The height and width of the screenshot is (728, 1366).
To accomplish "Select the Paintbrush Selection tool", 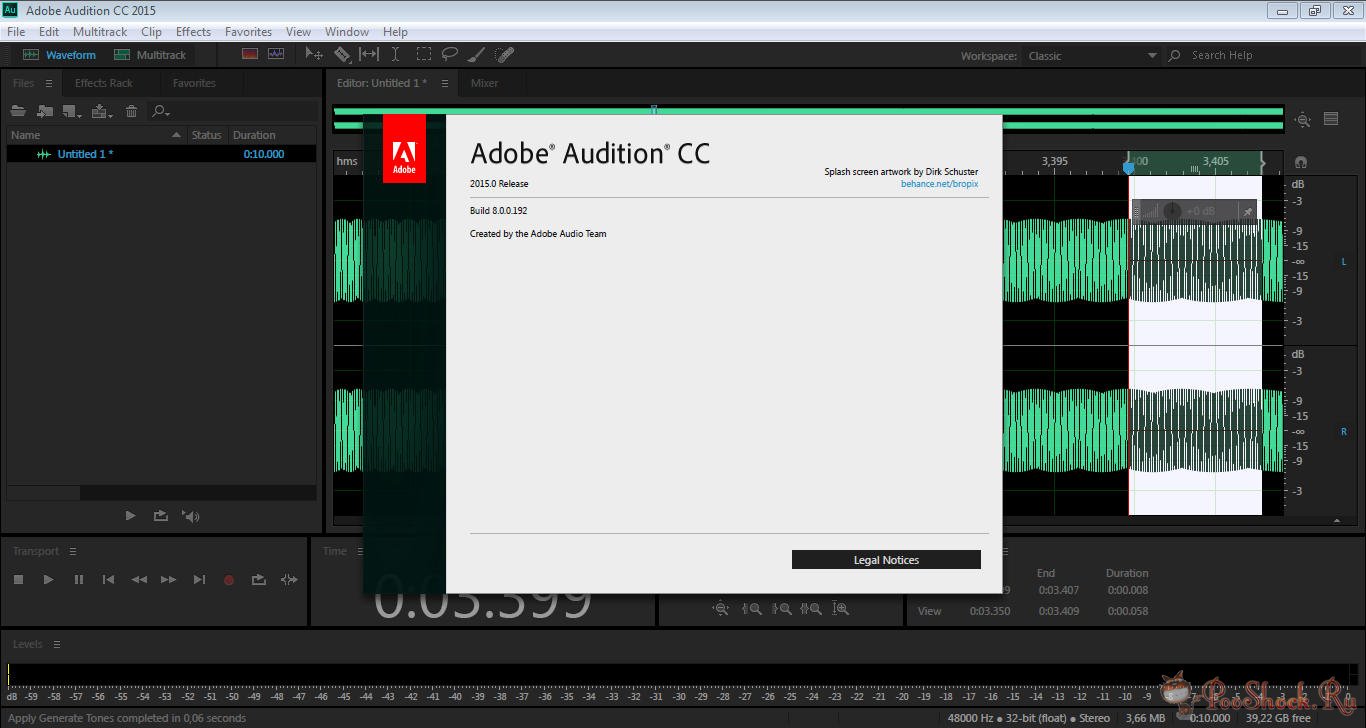I will [477, 54].
